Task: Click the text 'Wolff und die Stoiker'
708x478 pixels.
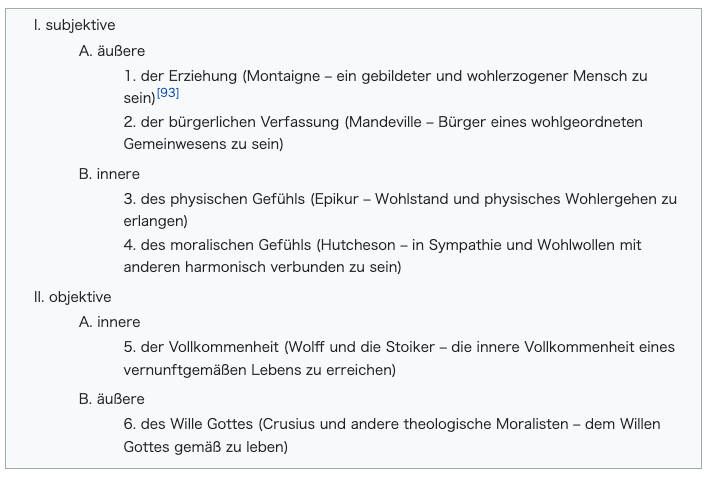Action: [362, 347]
